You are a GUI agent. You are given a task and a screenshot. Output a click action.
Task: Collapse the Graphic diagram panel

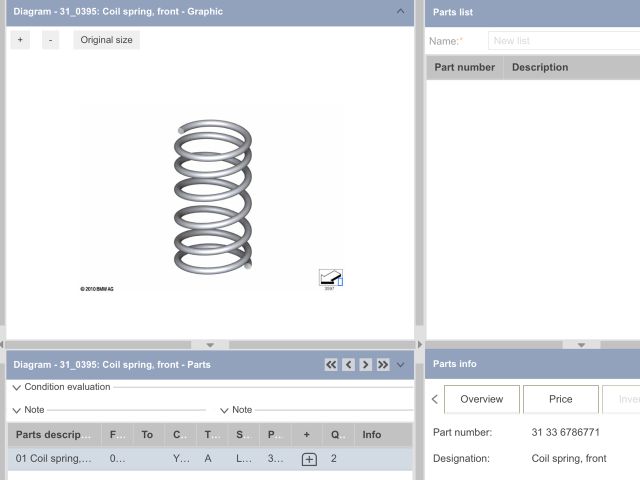[x=401, y=12]
